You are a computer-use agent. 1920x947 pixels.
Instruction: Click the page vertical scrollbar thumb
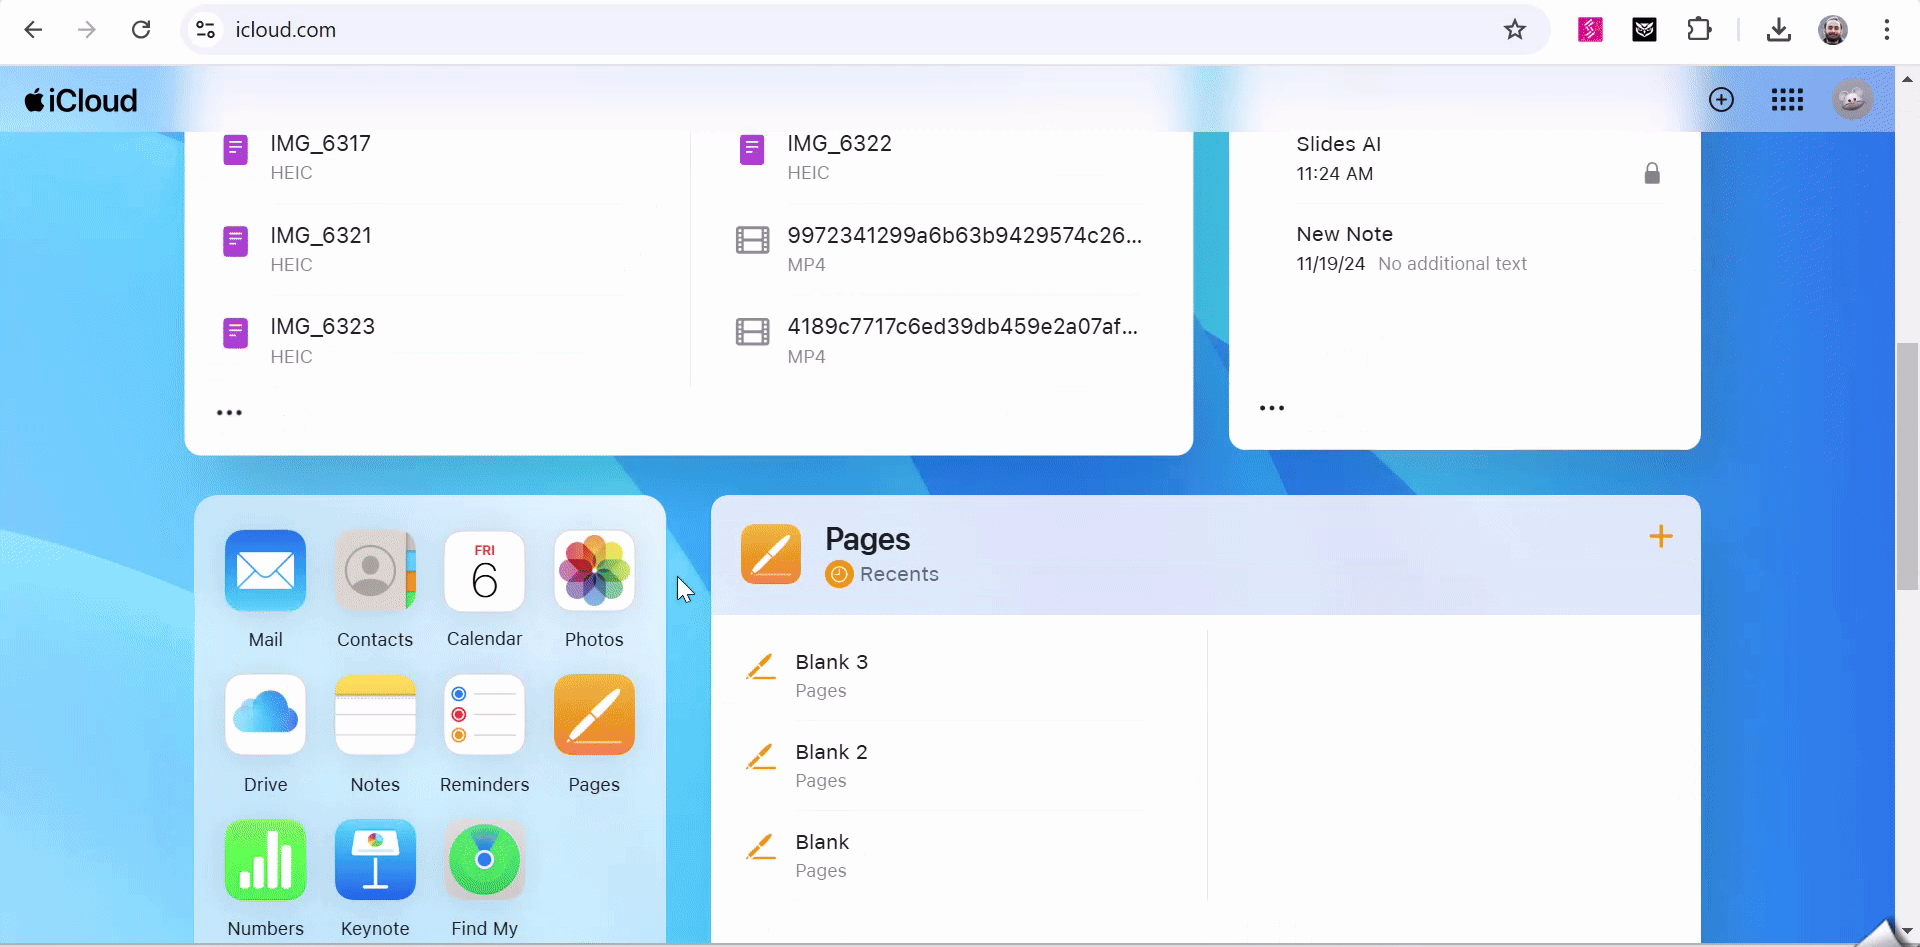[x=1907, y=465]
